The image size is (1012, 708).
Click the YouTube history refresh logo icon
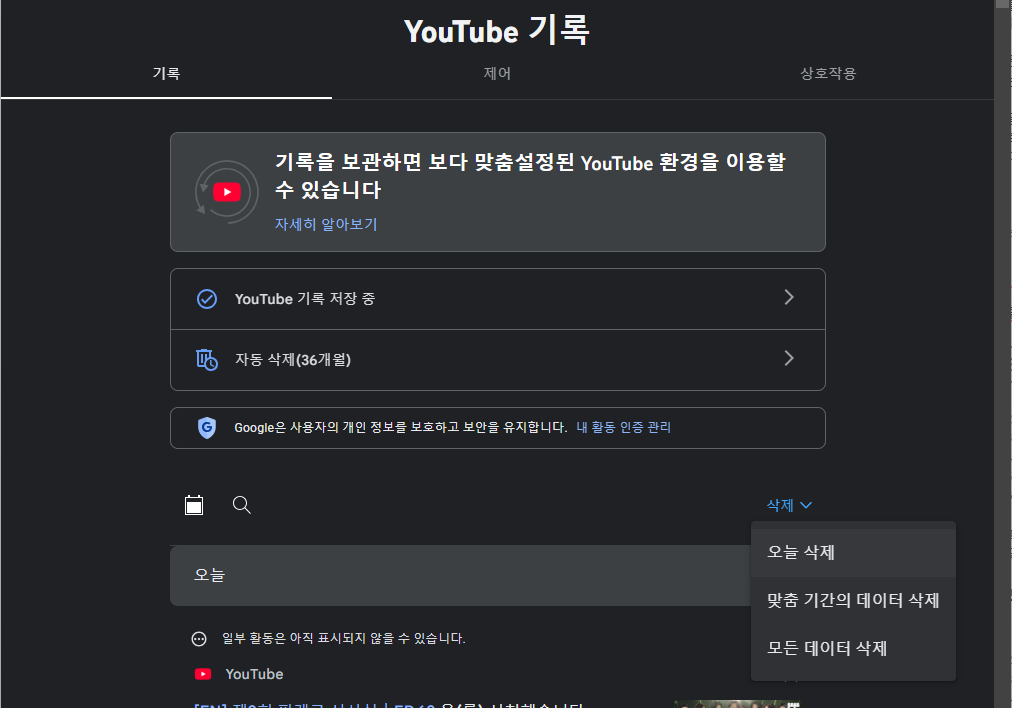(x=227, y=192)
